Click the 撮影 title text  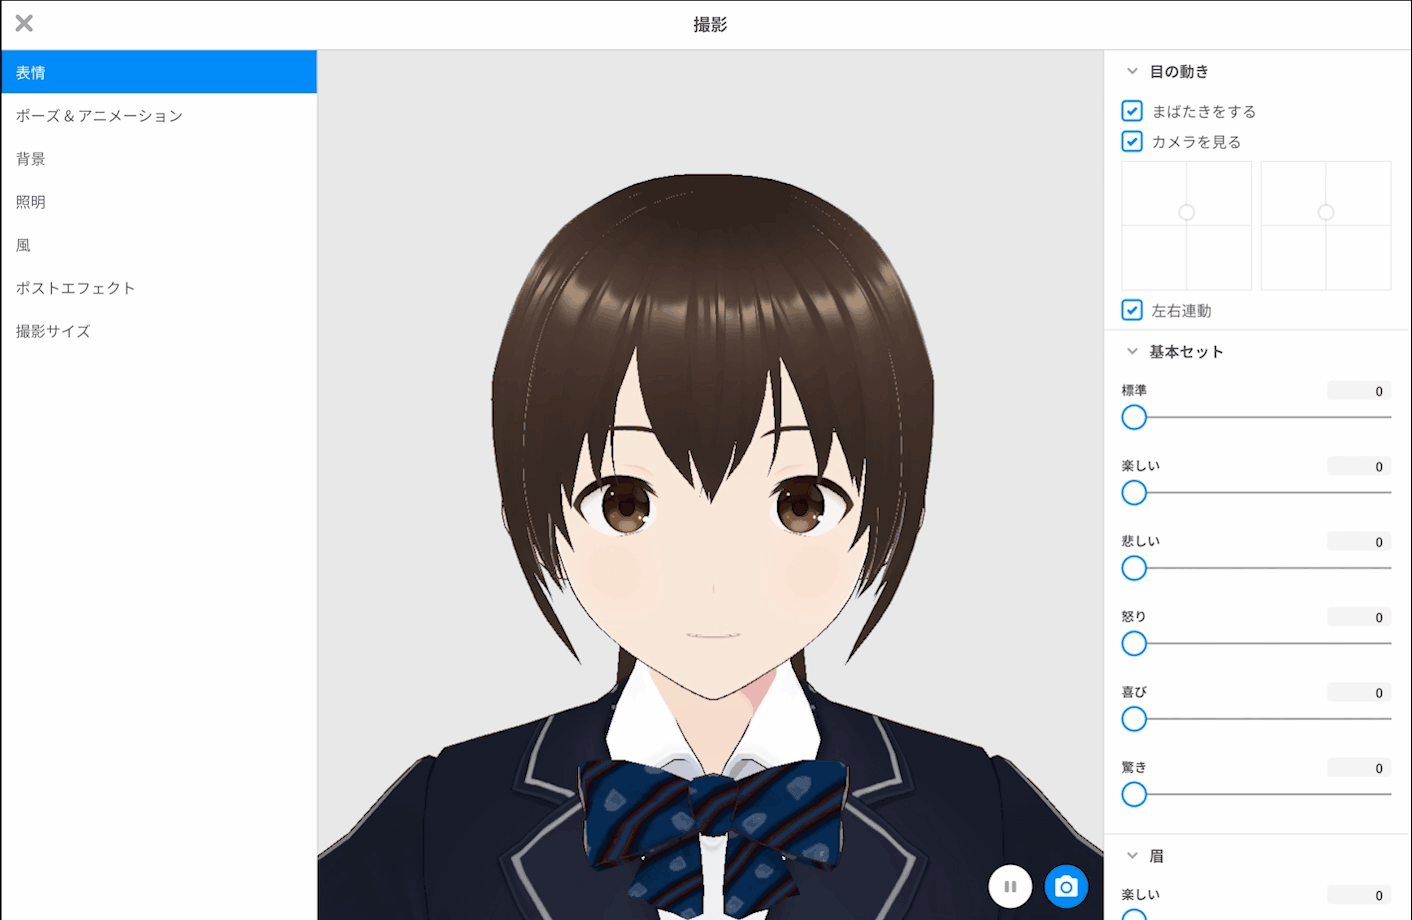point(710,24)
